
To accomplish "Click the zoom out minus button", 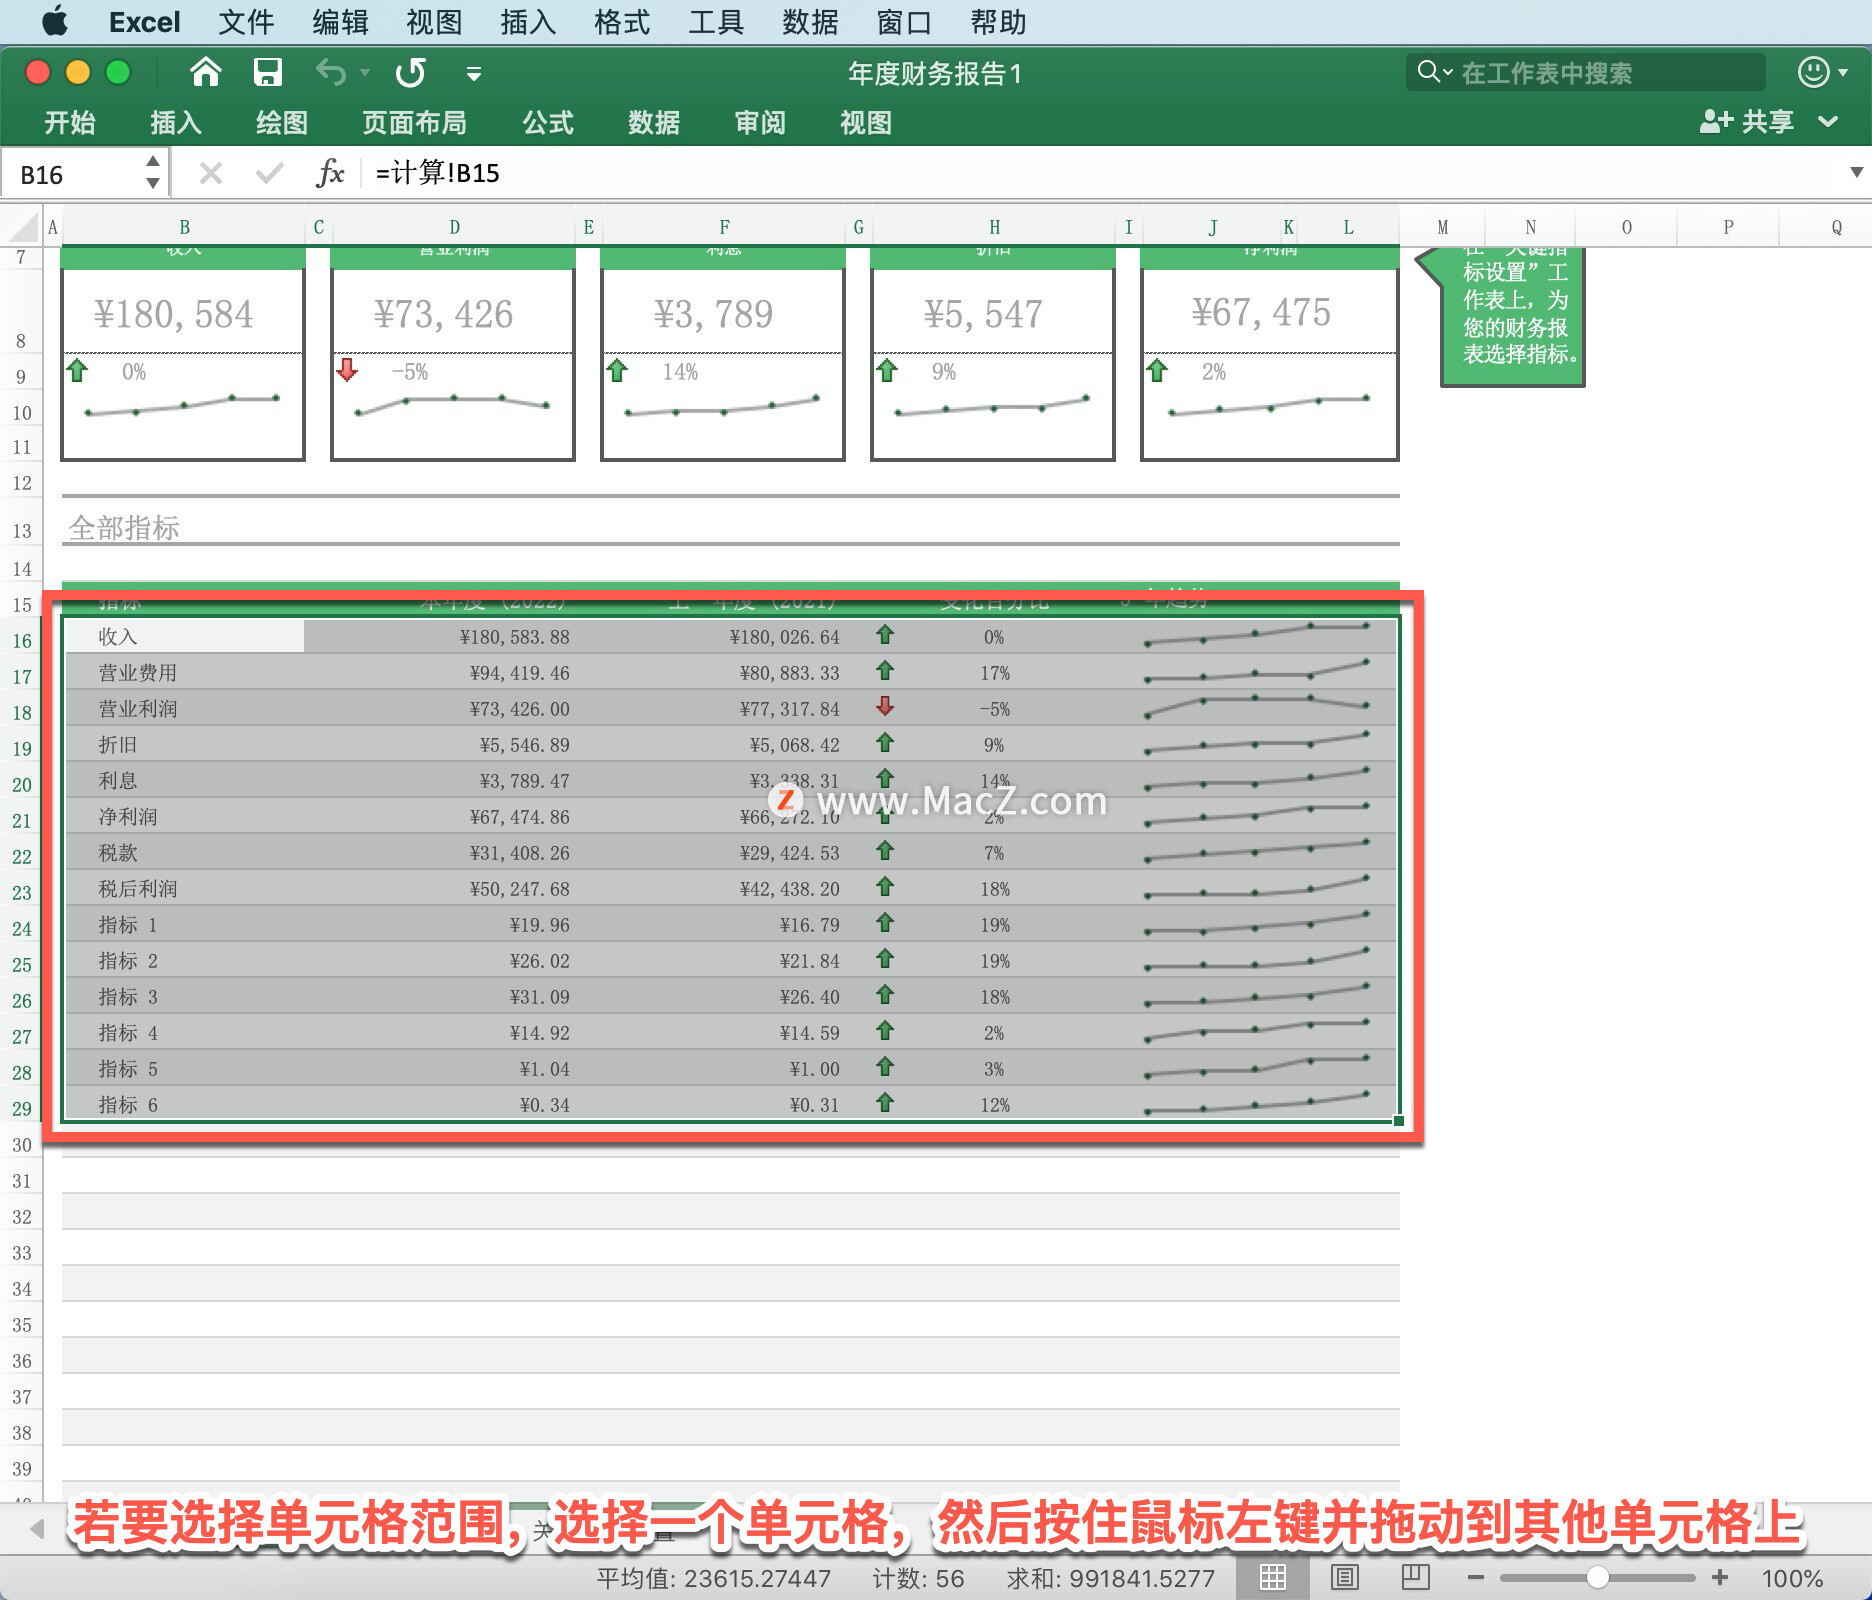I will pyautogui.click(x=1476, y=1578).
